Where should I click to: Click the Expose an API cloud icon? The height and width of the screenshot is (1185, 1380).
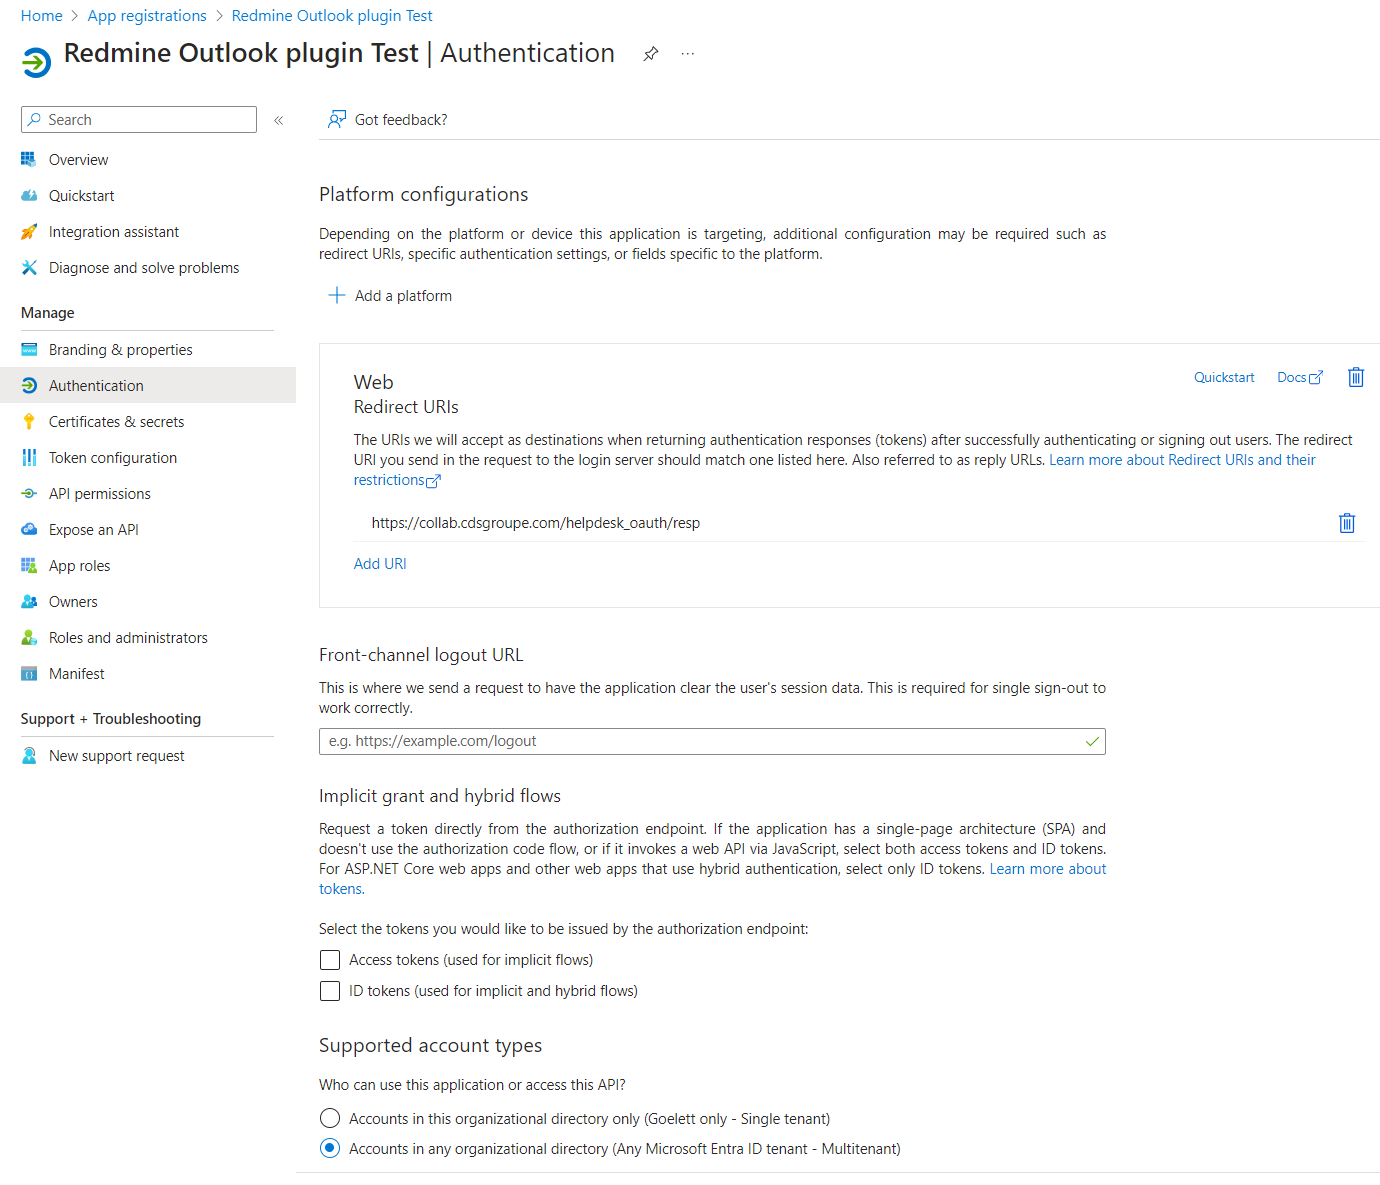tap(29, 530)
